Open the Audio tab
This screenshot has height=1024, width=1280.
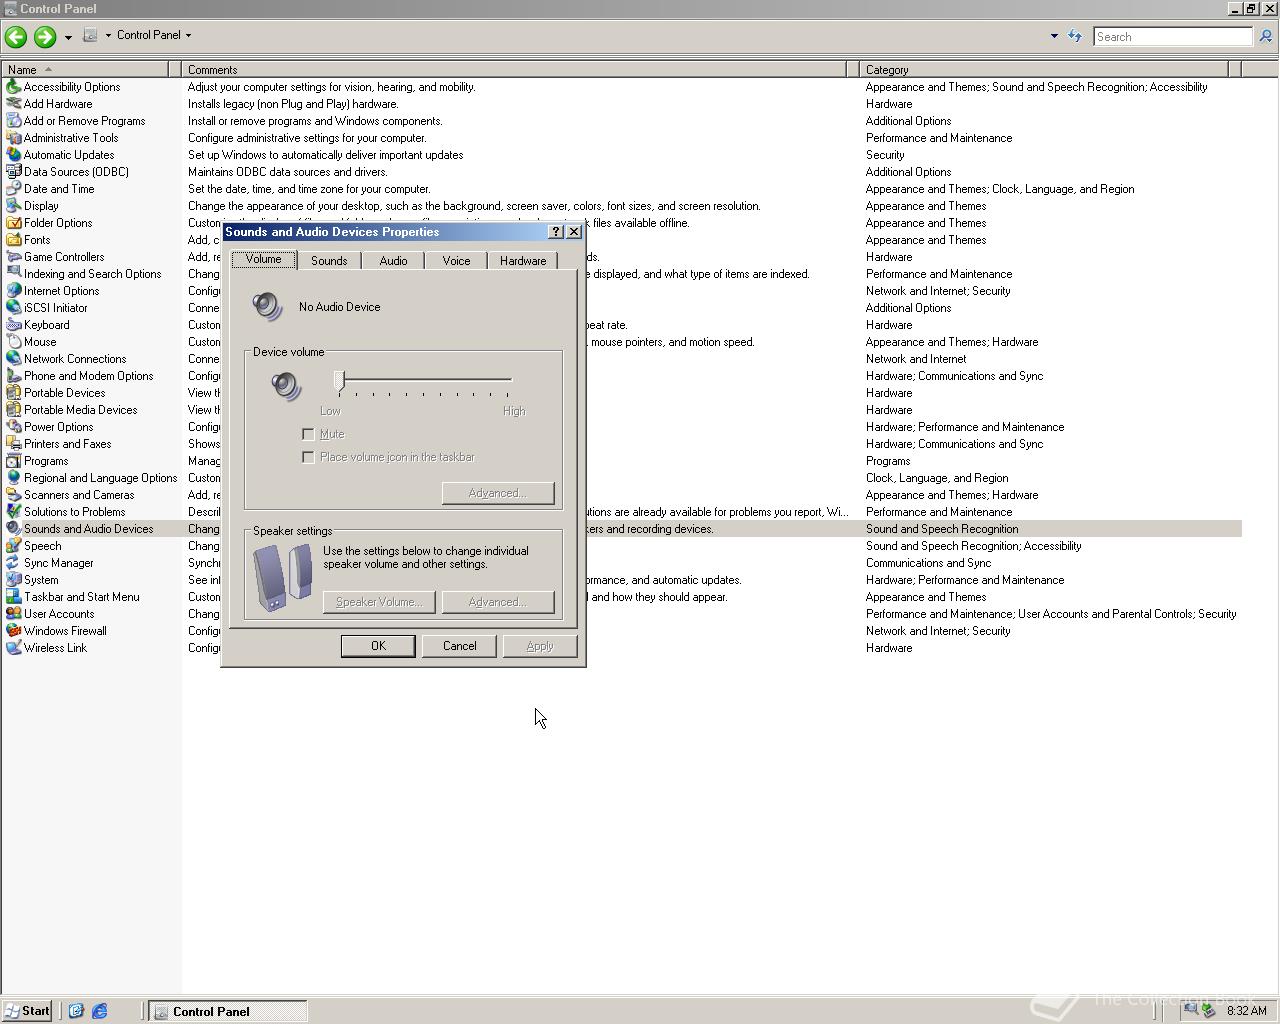click(x=393, y=261)
